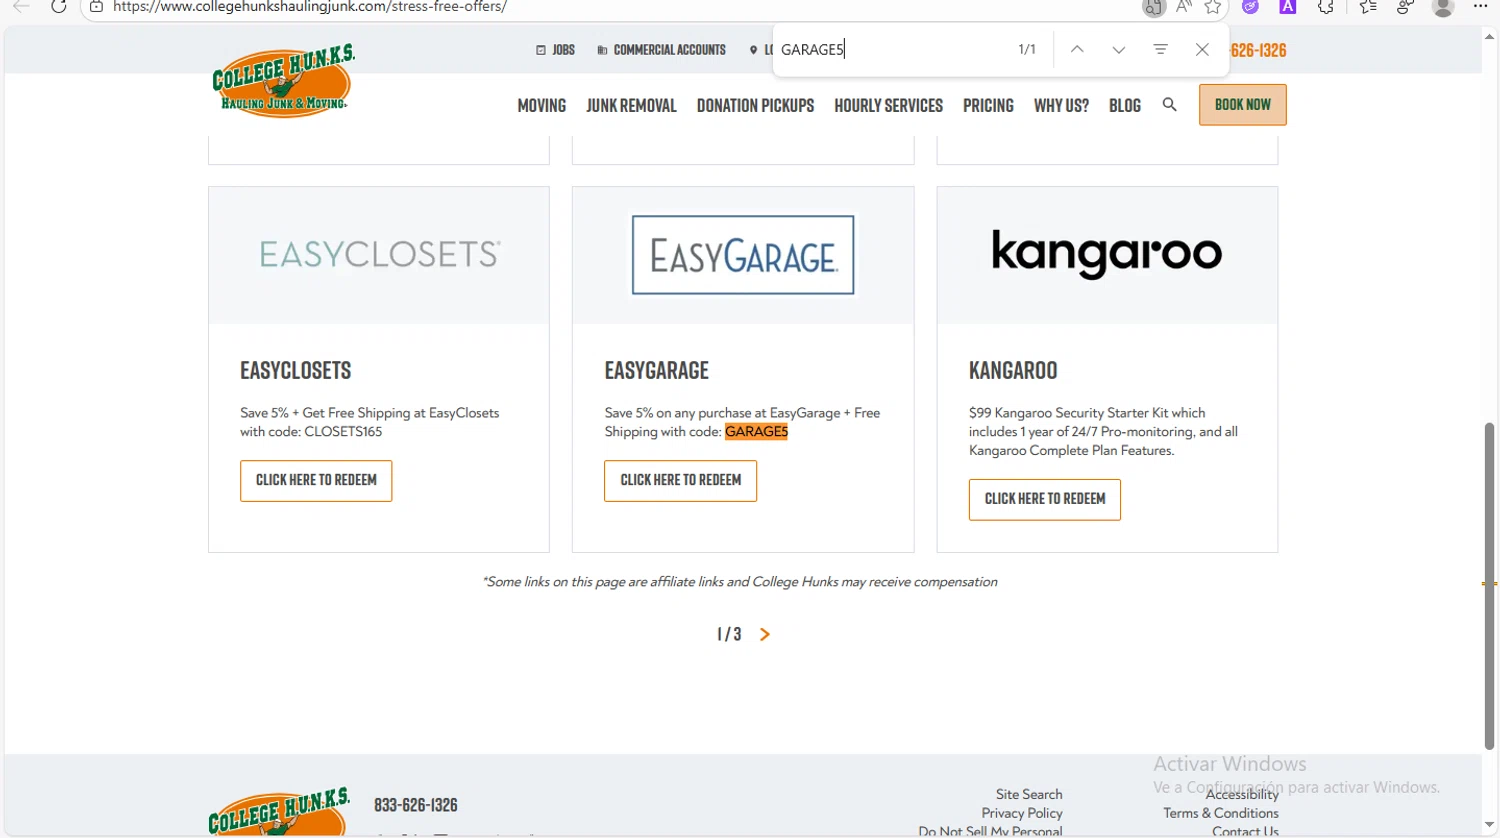This screenshot has width=1500, height=838.
Task: Click the EASYGARAGE card heading
Action: pos(656,370)
